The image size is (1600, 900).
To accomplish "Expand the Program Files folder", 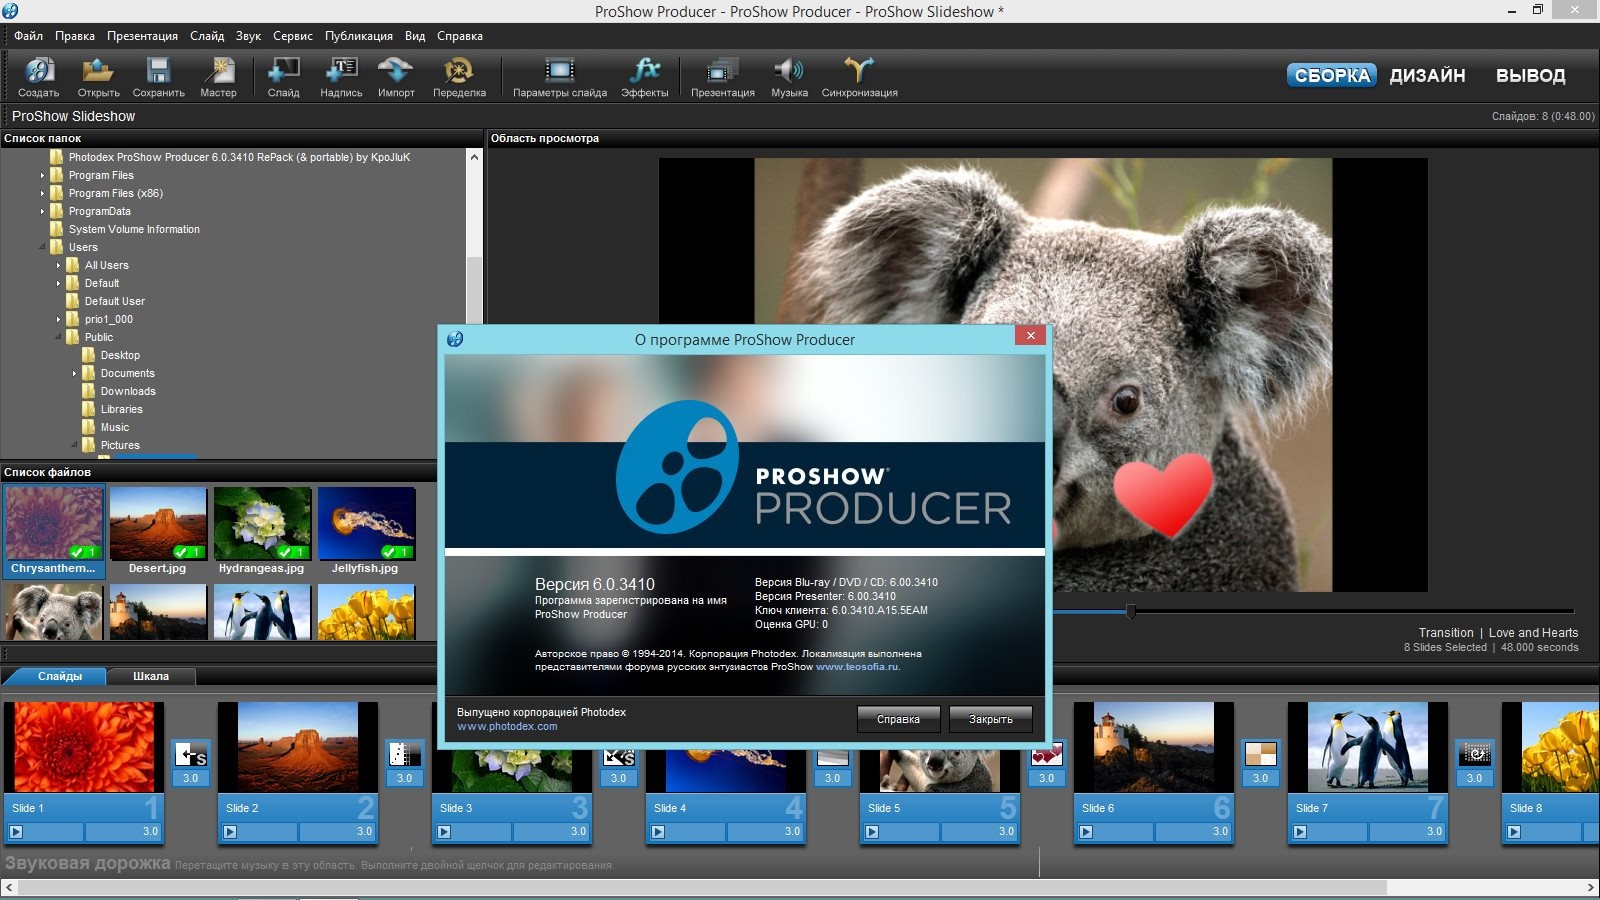I will click(x=42, y=175).
